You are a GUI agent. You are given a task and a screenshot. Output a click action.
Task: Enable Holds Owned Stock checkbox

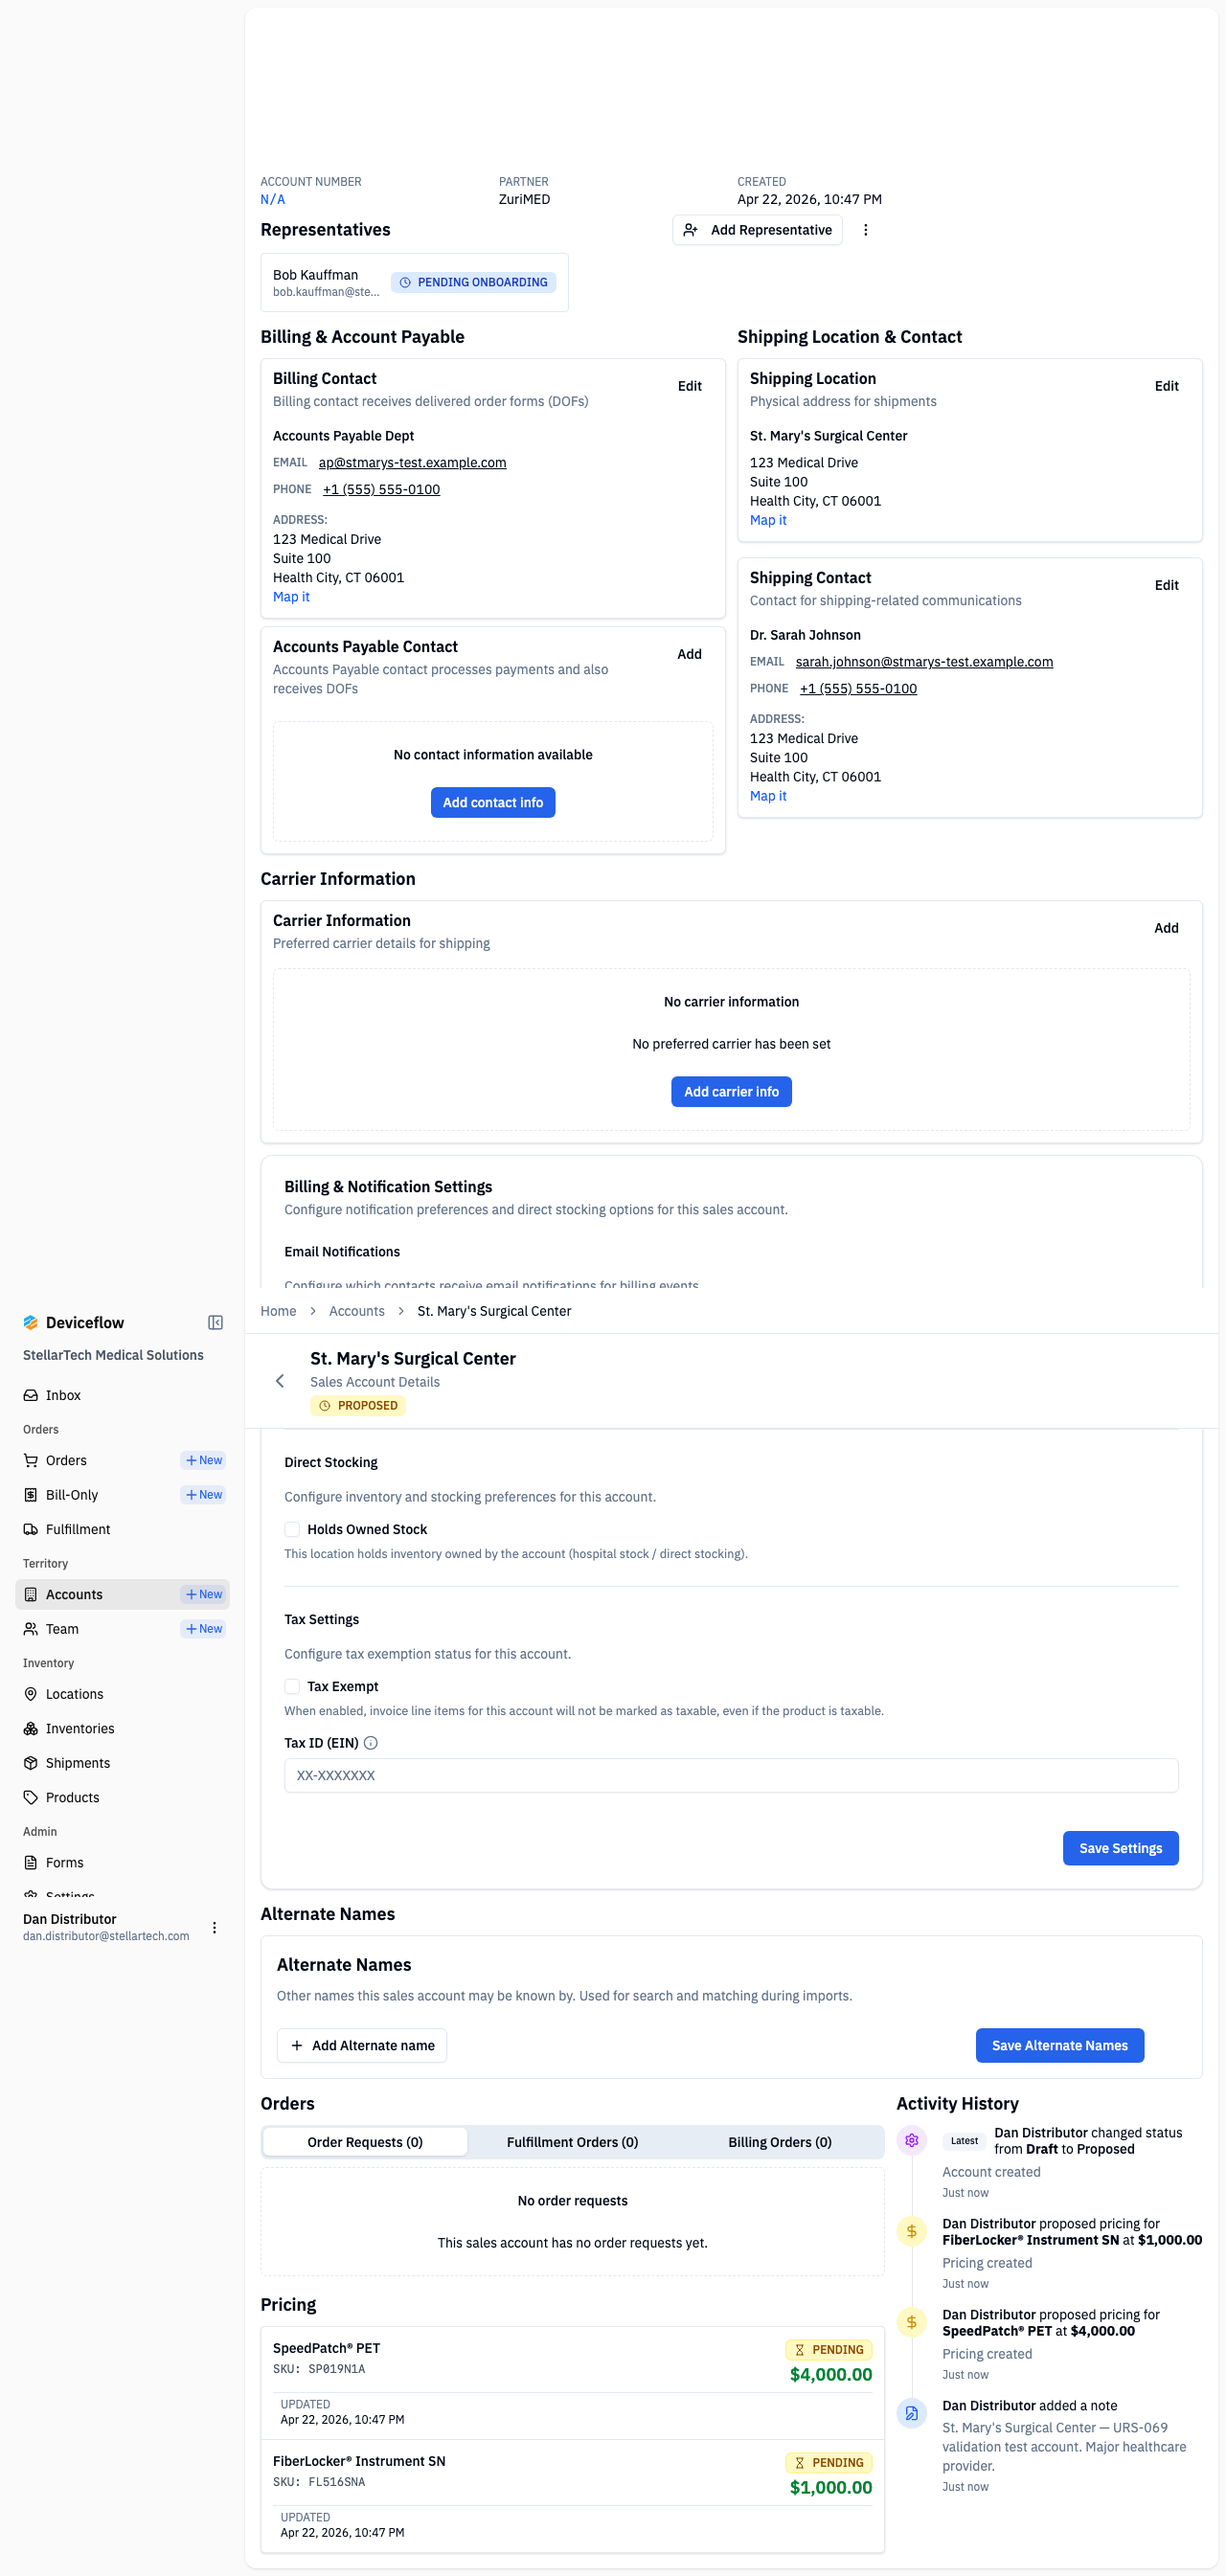point(292,1529)
